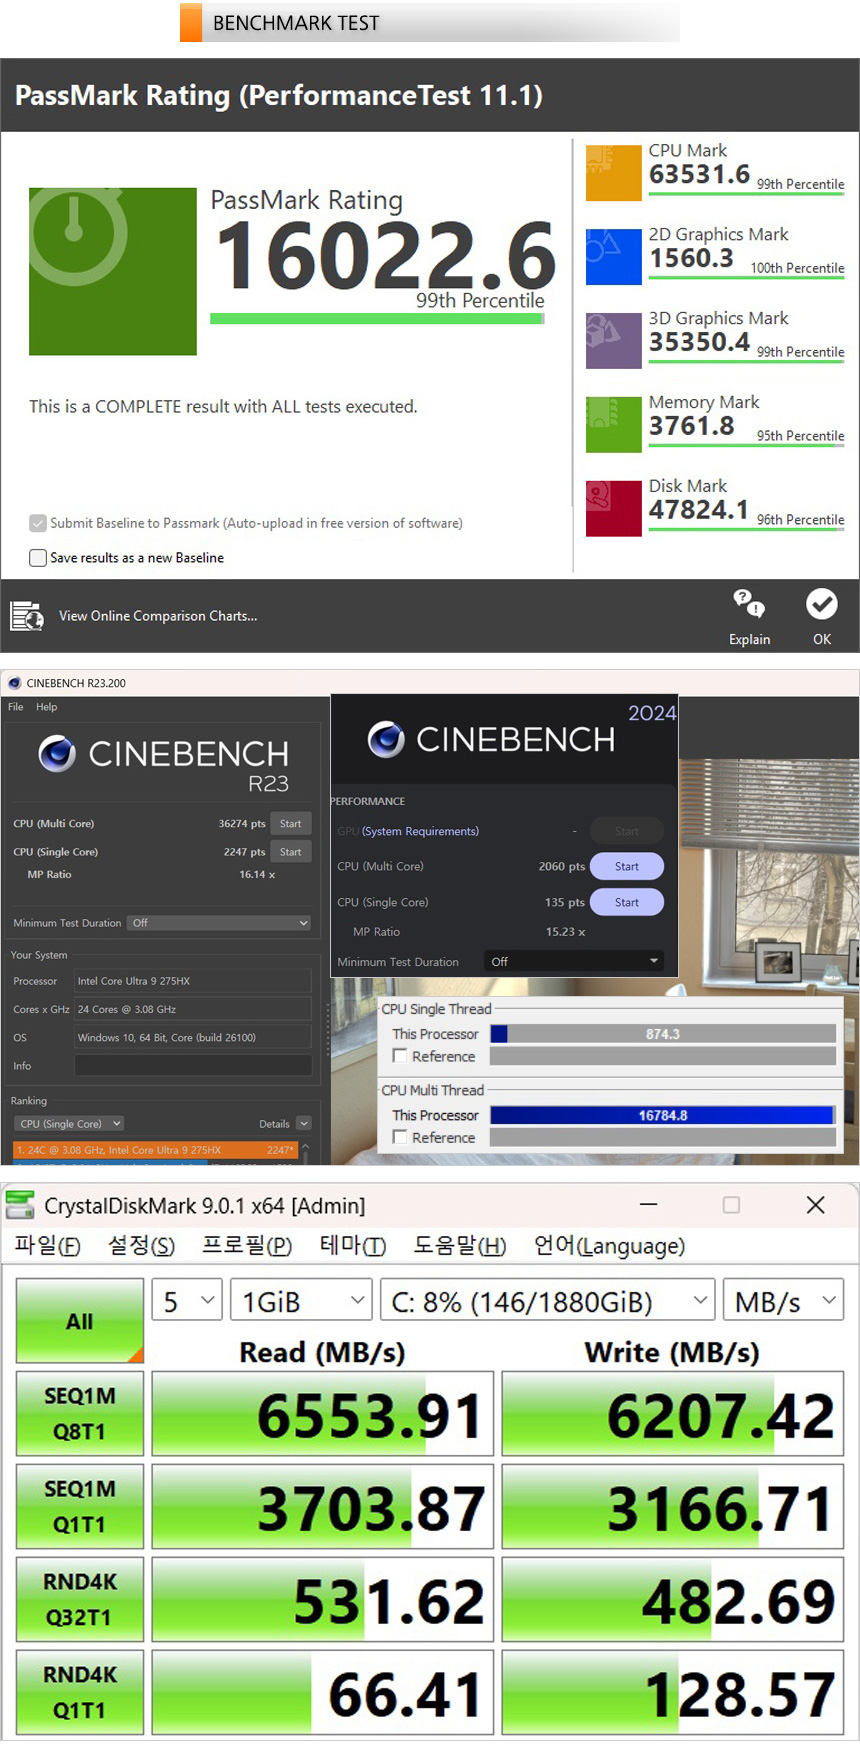The image size is (860, 1746).
Task: Click the CPU Mark orange icon
Action: 613,173
